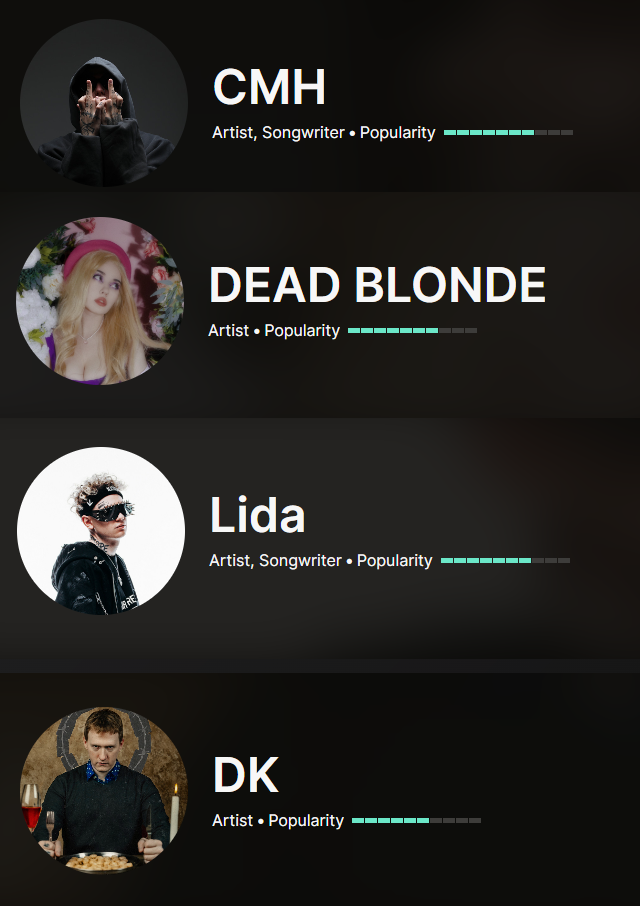
Task: Click CMH's 'Artist, Songwriter' role text
Action: [x=278, y=133]
